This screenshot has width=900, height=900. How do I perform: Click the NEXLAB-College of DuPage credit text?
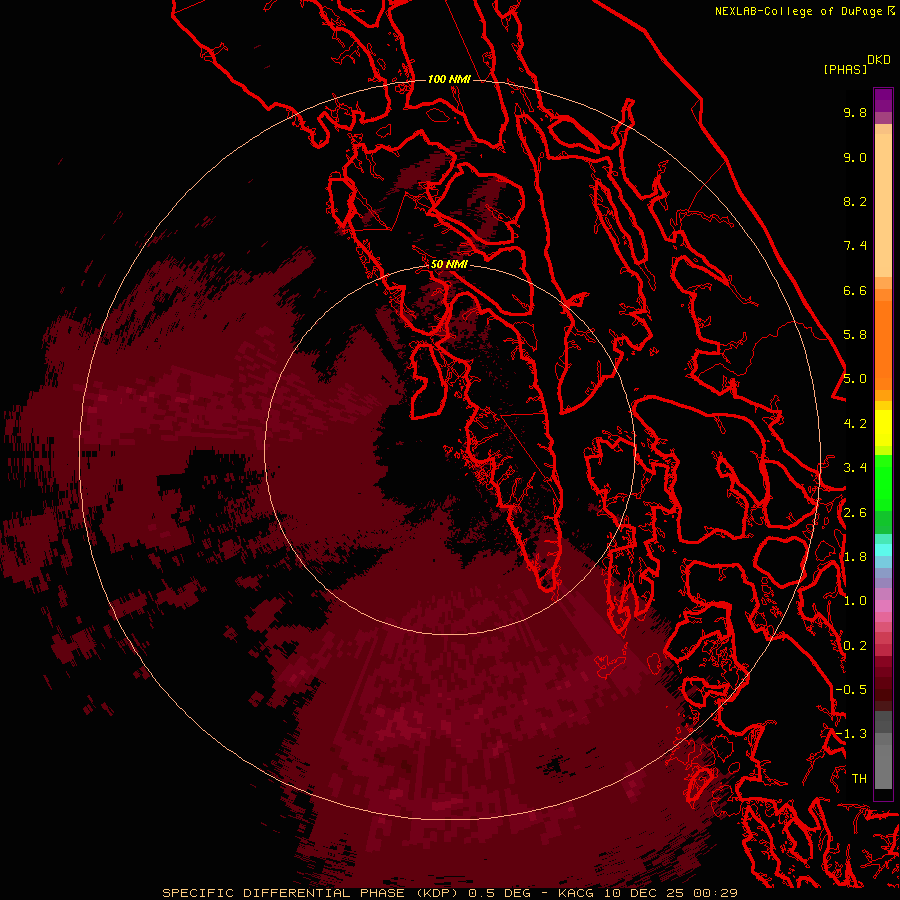798,11
